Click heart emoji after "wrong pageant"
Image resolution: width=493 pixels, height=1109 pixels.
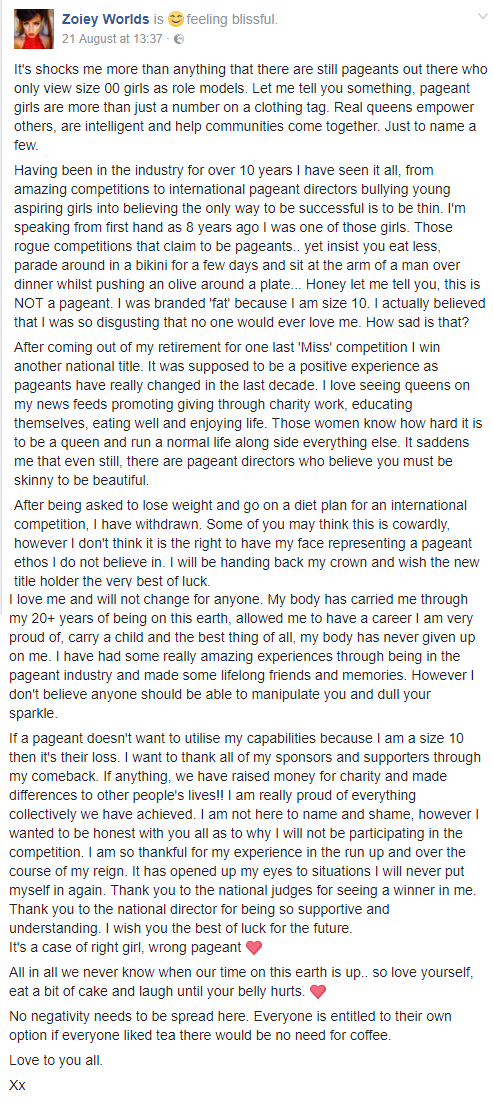[x=253, y=947]
